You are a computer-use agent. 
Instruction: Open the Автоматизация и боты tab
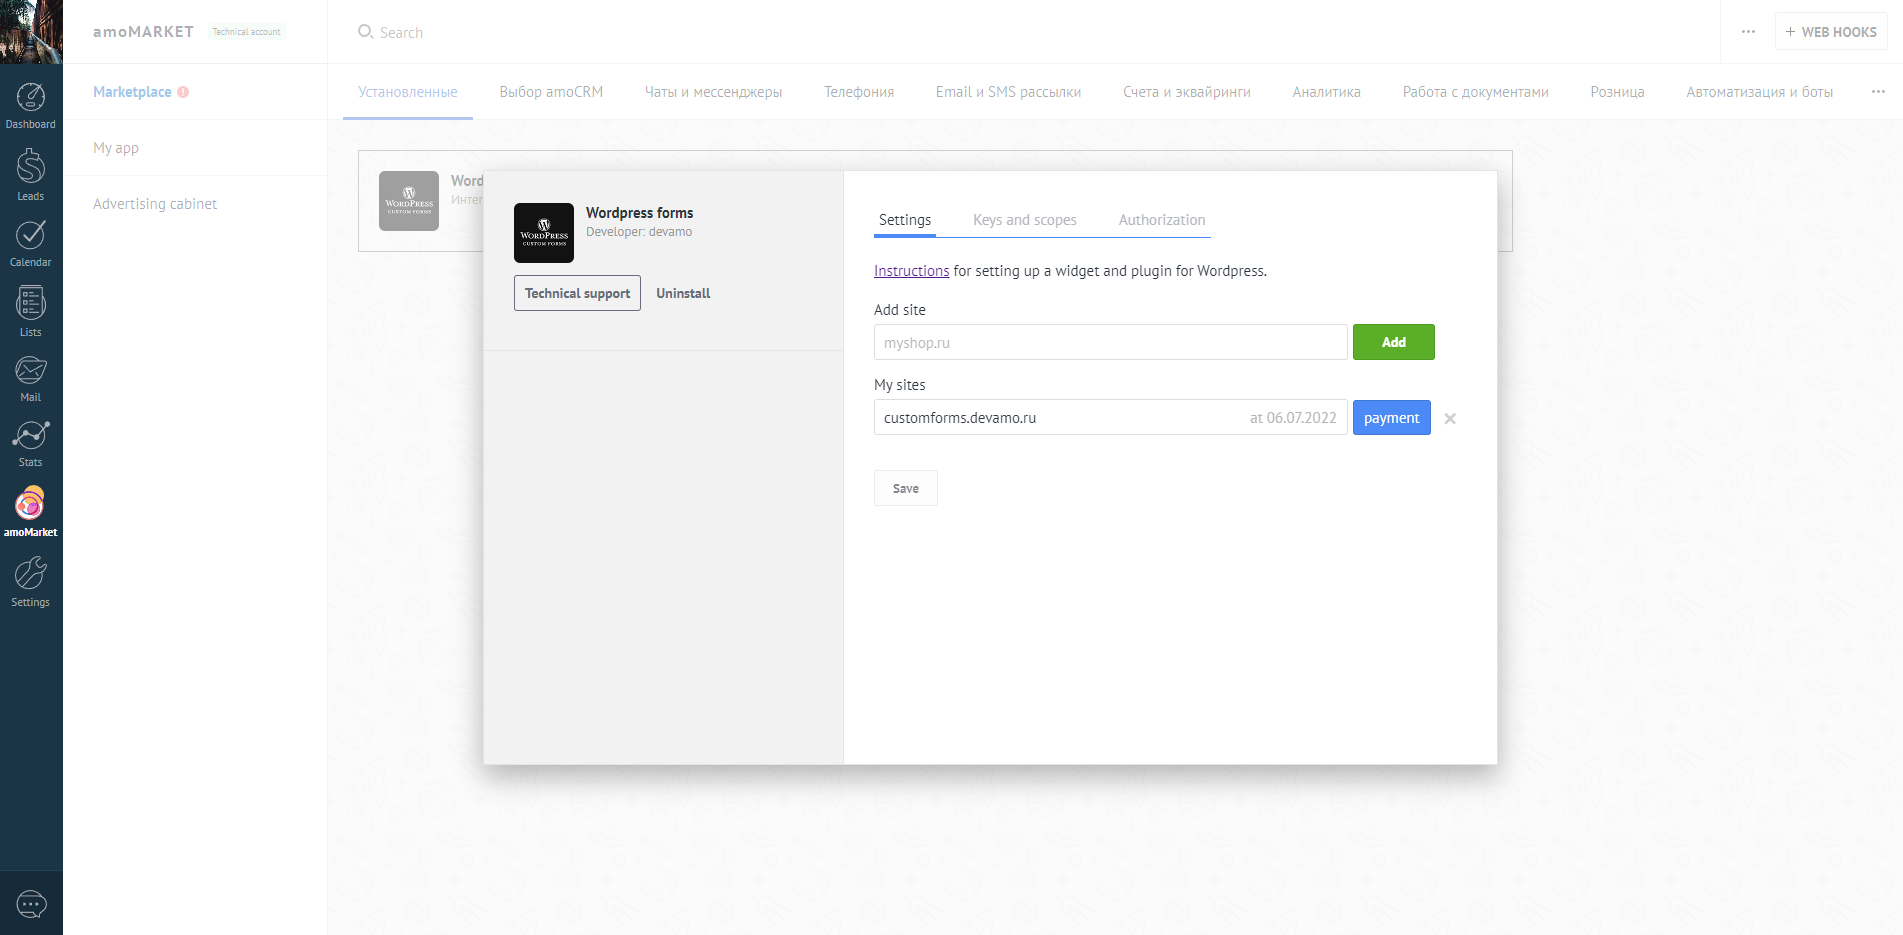(x=1759, y=92)
